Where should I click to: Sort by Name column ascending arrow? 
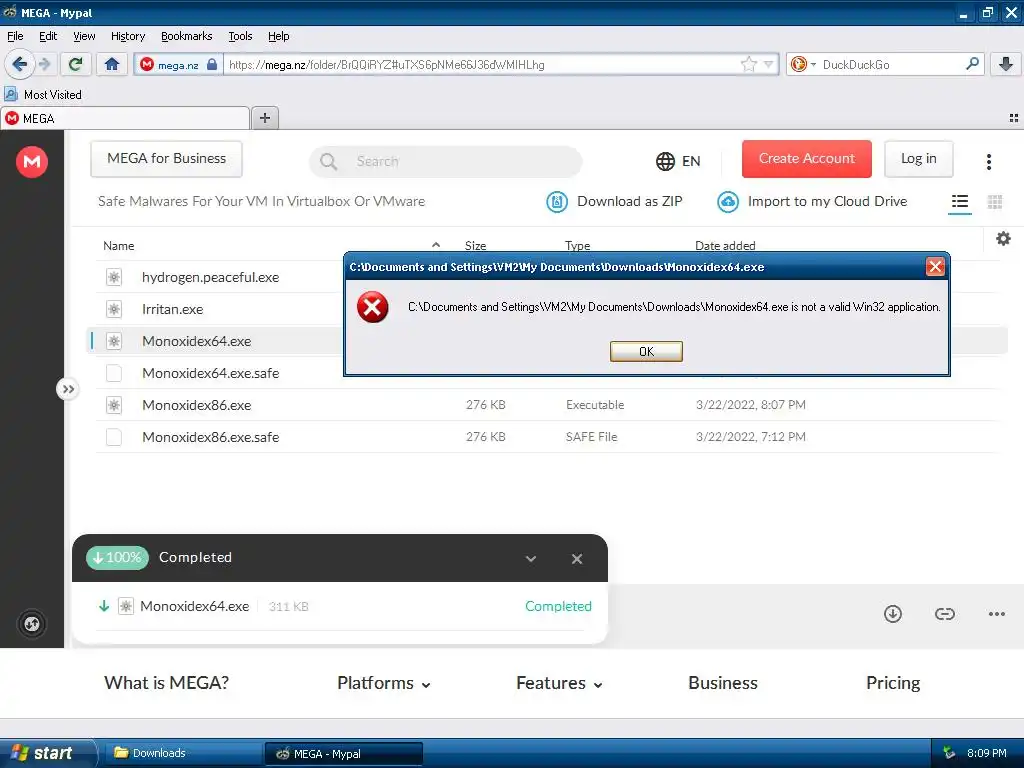[436, 245]
